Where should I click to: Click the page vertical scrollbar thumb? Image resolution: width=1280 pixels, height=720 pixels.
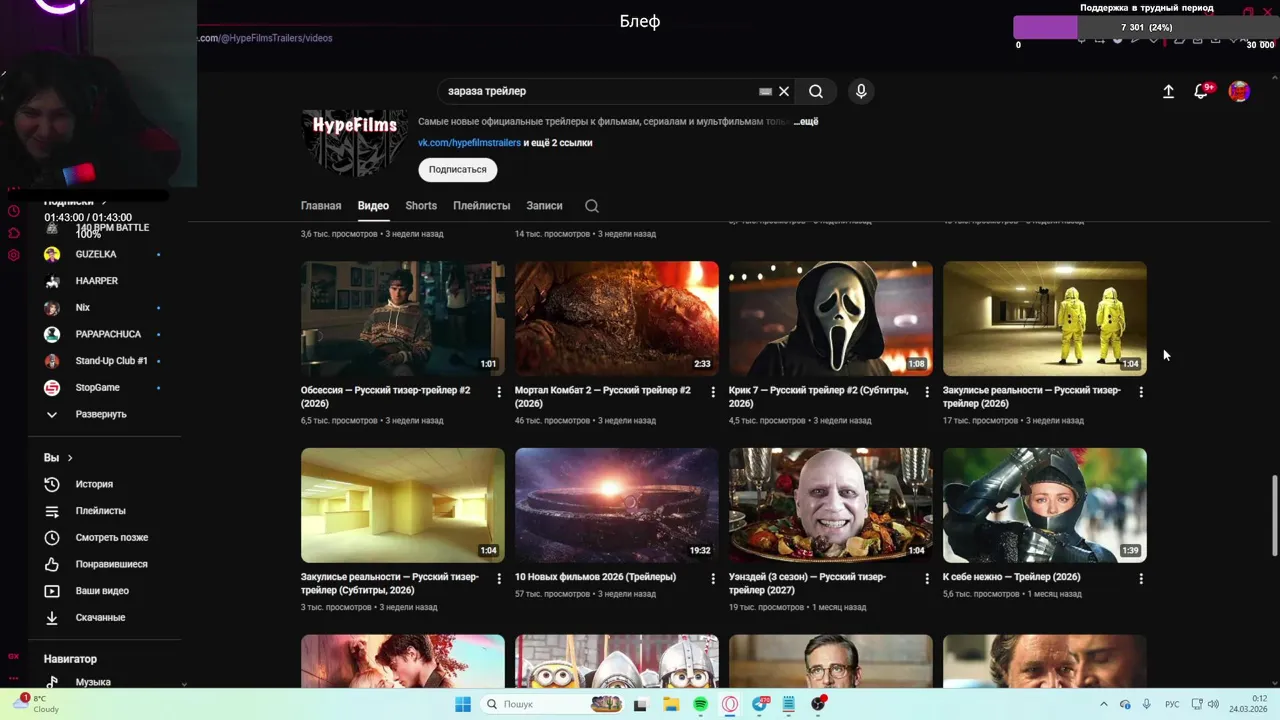1274,516
